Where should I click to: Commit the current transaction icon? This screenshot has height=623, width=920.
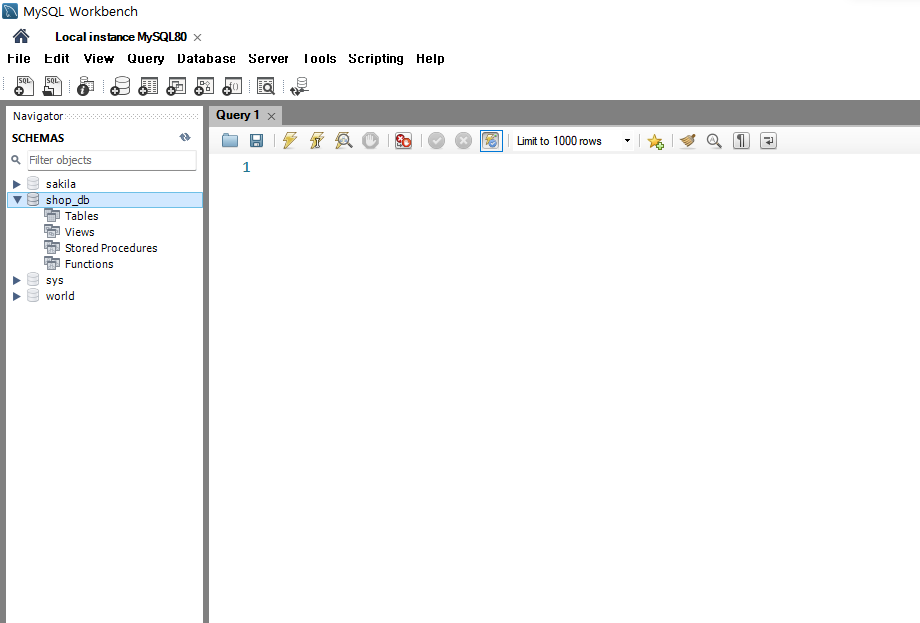[x=437, y=141]
